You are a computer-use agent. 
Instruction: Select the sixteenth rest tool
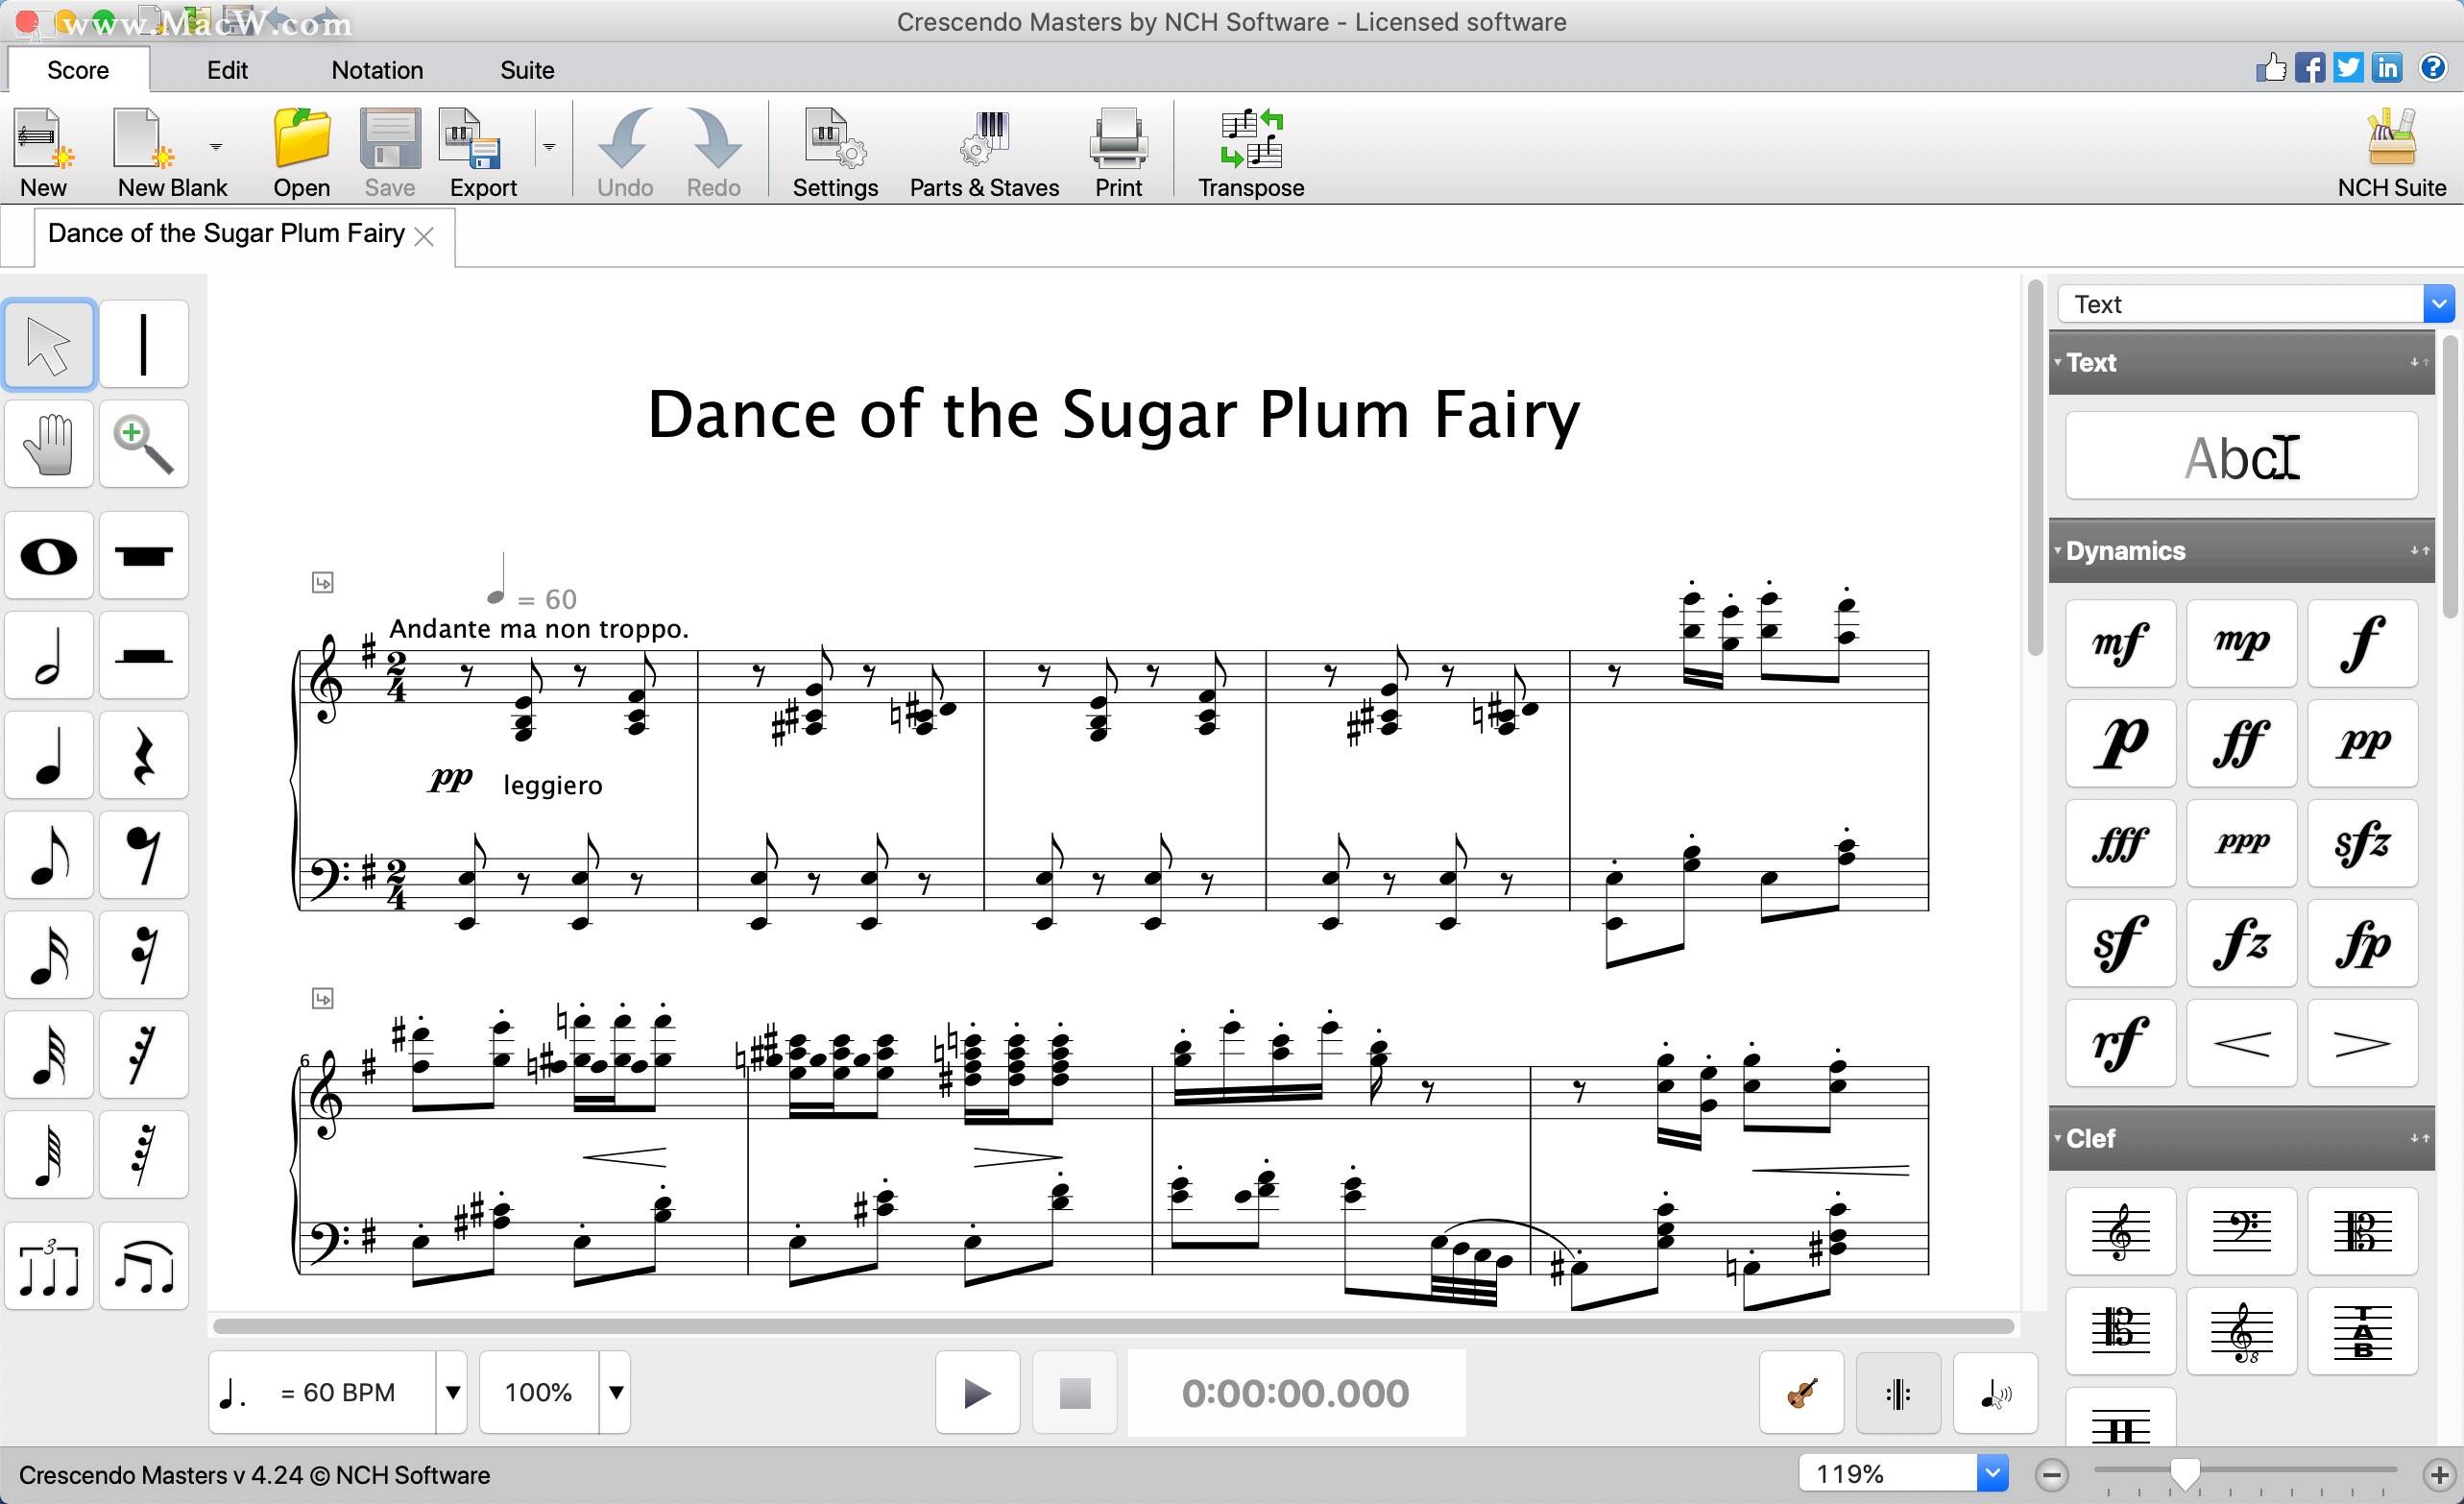coord(144,955)
